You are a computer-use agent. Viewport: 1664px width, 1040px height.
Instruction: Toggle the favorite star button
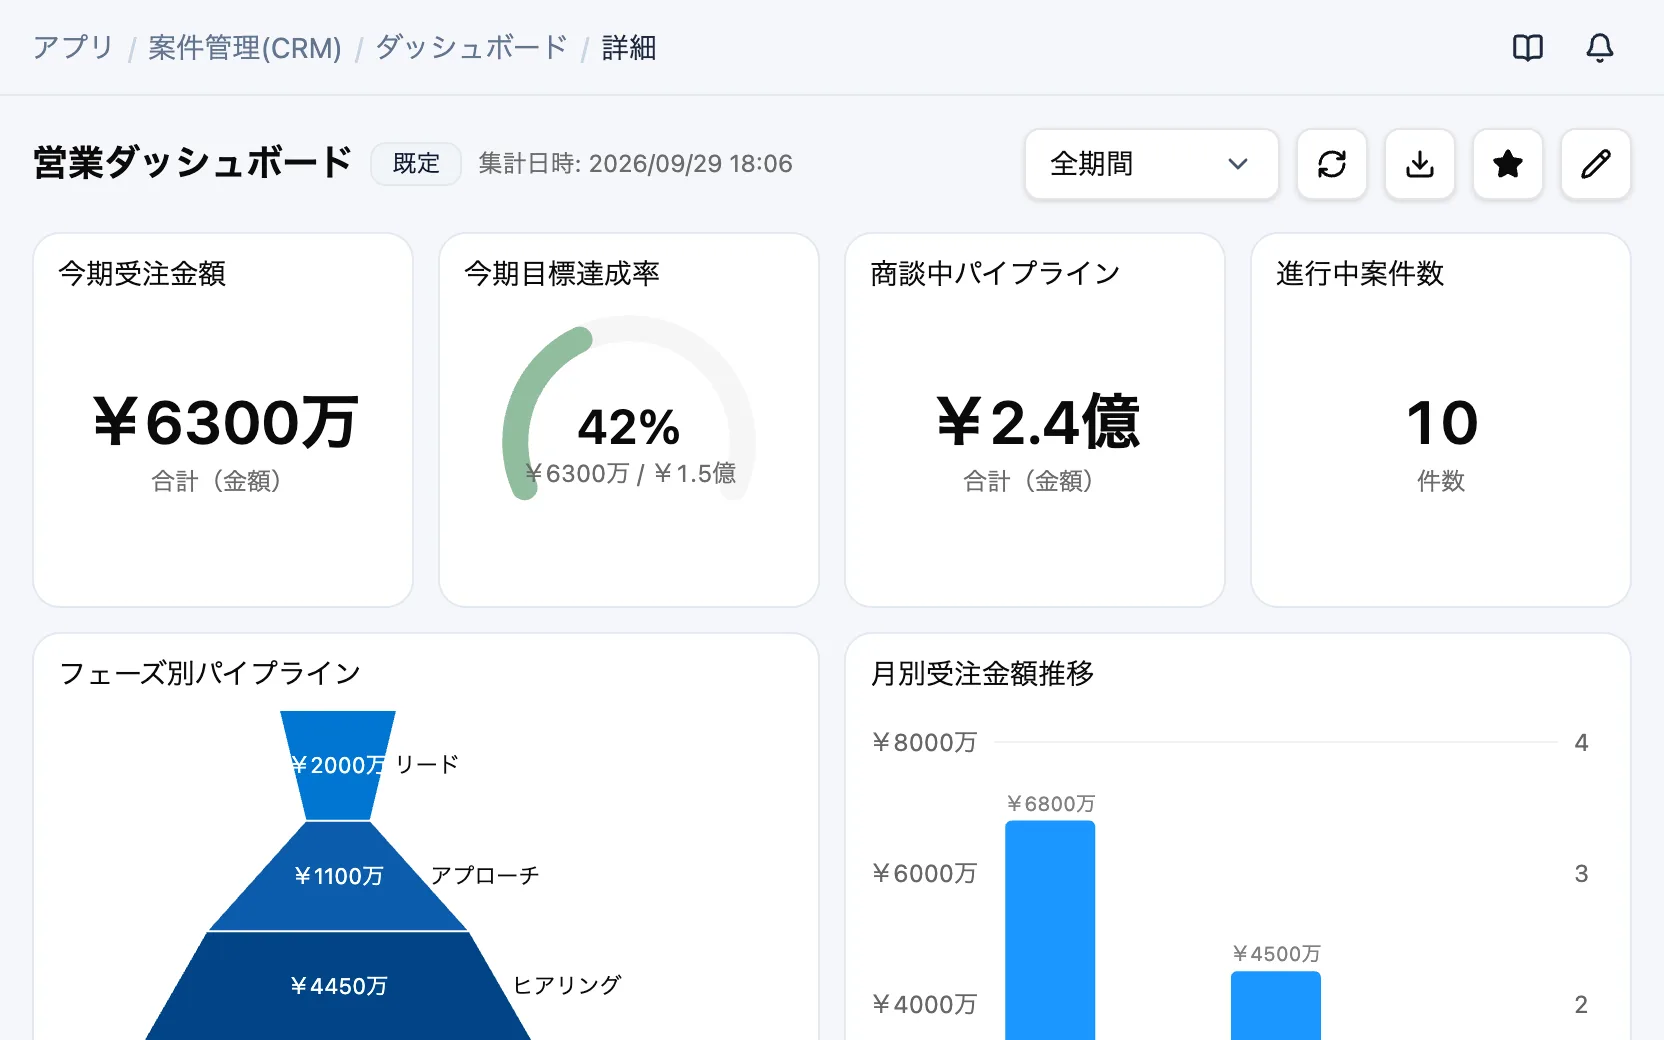[x=1508, y=164]
